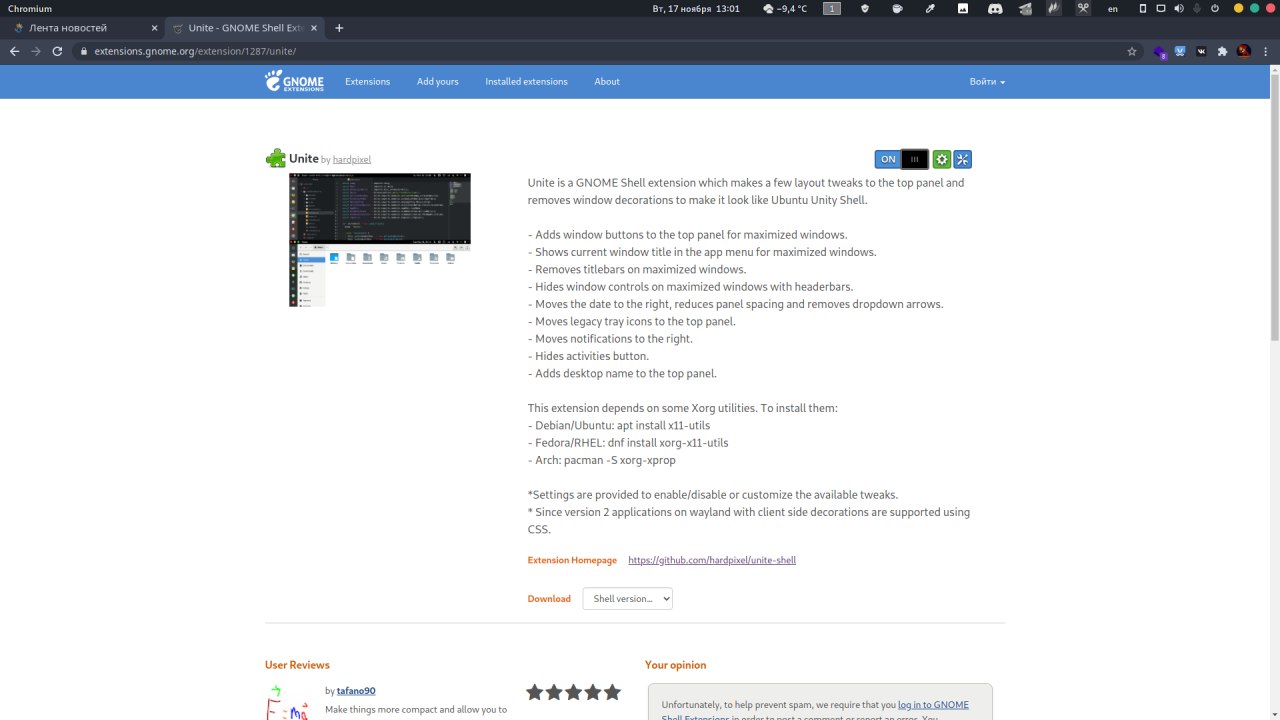Screen dimensions: 1280x720
Task: Toggle the Unite extension ON switch
Action: (901, 159)
